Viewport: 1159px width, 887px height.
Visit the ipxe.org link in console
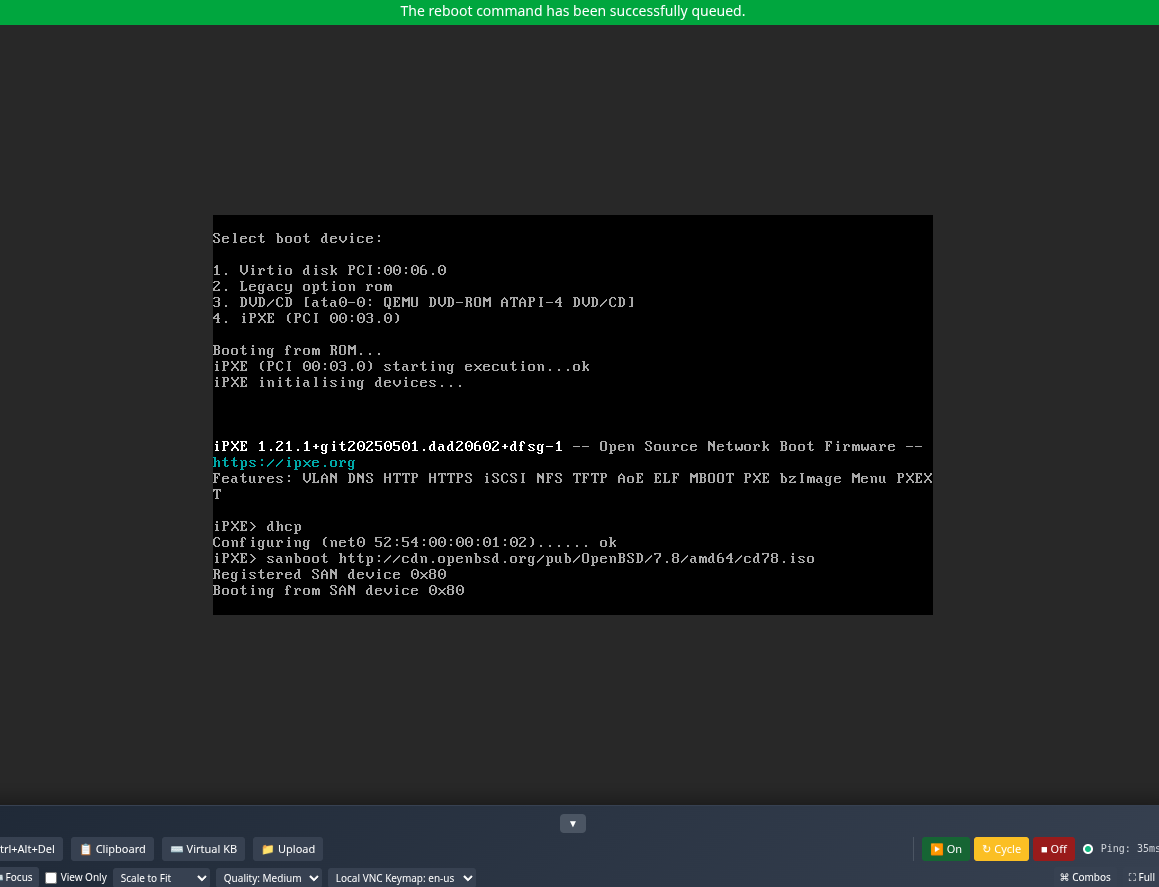(x=284, y=462)
